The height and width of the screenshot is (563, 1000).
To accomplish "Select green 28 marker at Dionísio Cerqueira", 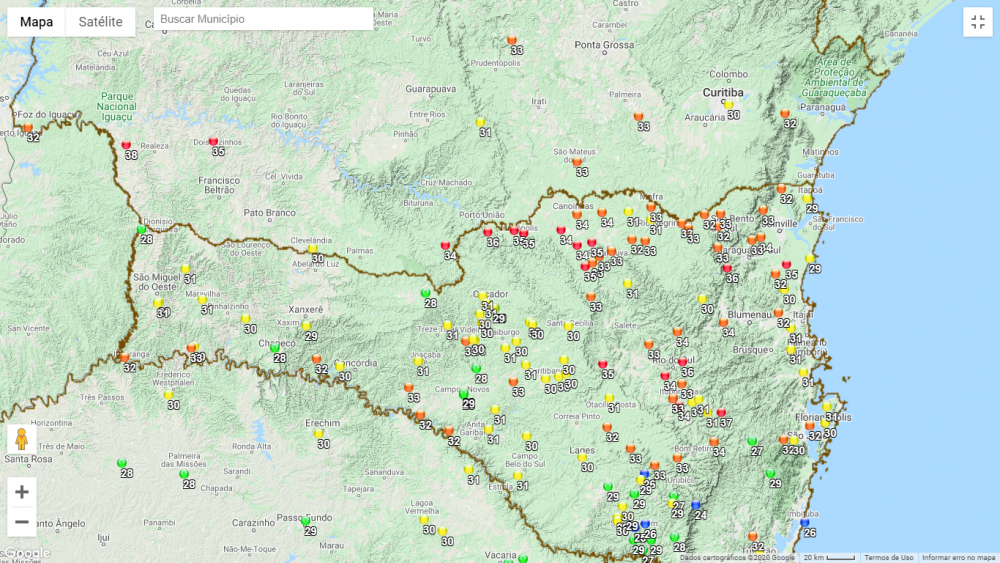I will click(142, 230).
